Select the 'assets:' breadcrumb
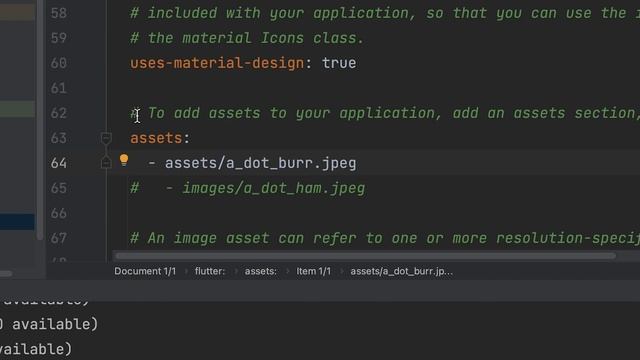Image resolution: width=640 pixels, height=360 pixels. (260, 271)
